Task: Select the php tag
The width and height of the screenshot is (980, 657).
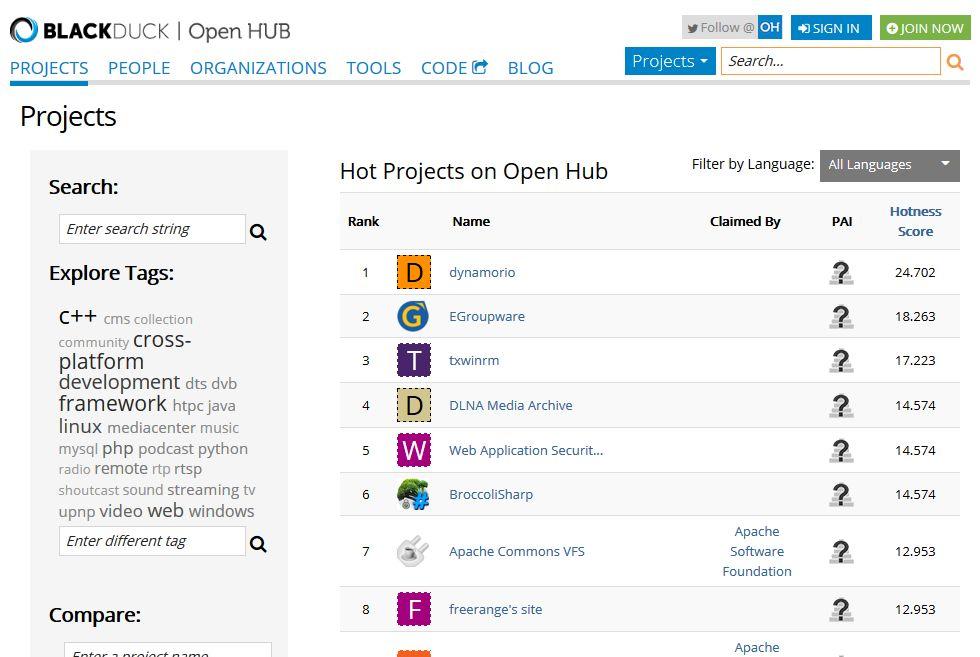Action: click(118, 449)
